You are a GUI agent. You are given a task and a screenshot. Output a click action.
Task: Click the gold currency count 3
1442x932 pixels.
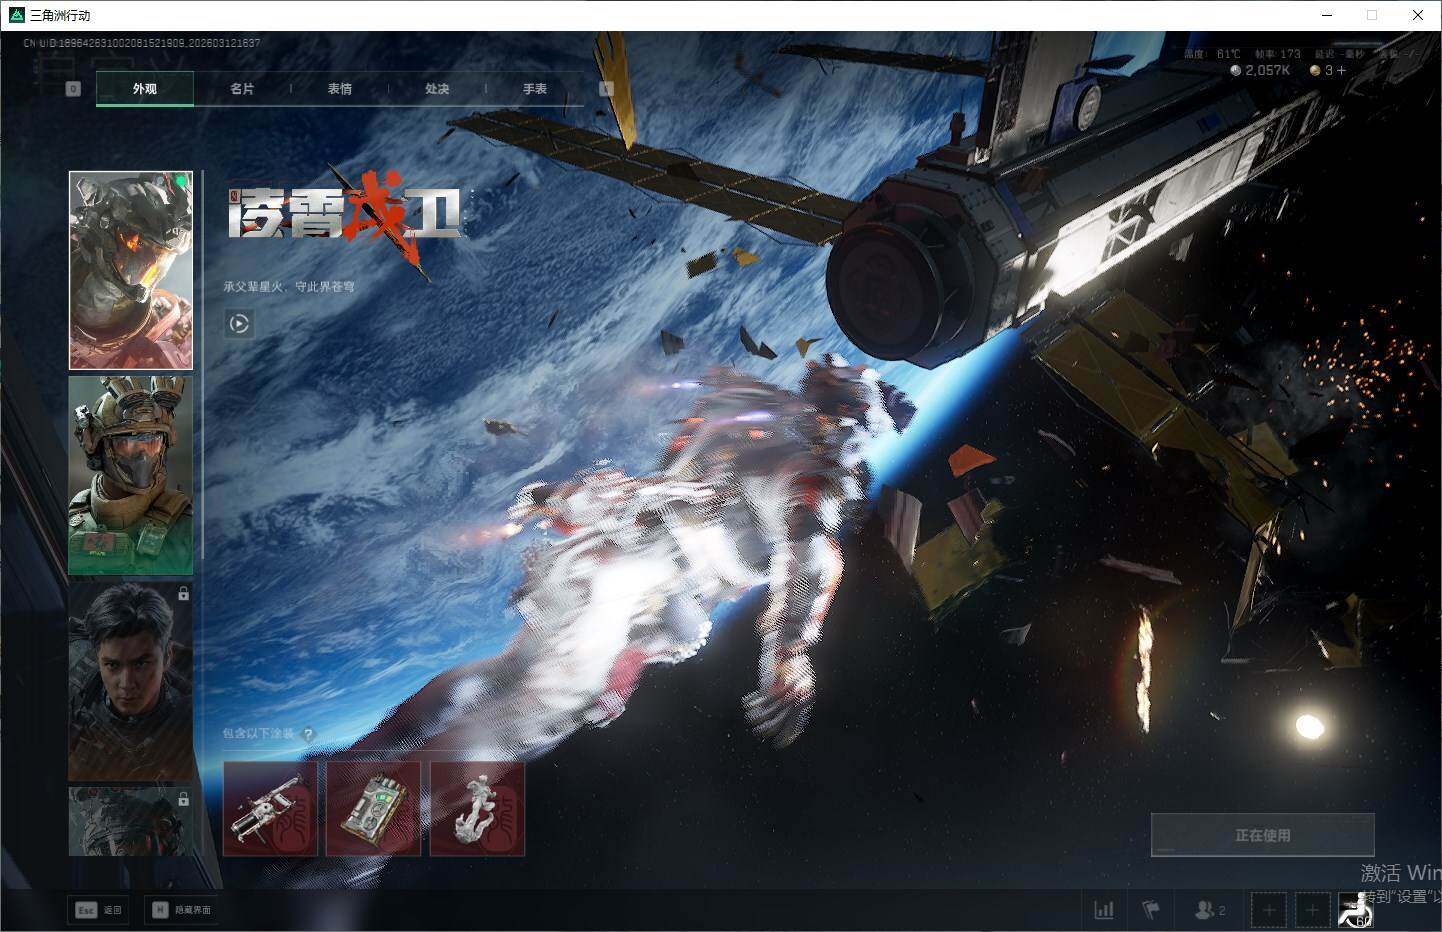[1329, 70]
